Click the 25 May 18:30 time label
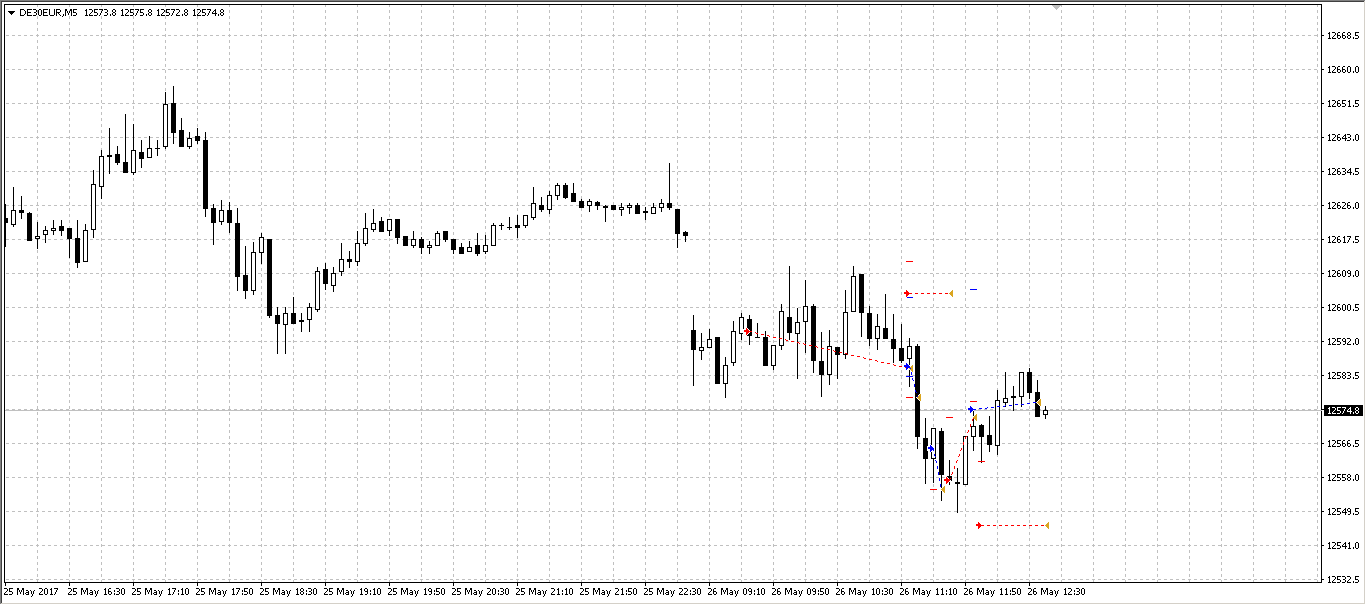Screen dimensions: 1366x605 pyautogui.click(x=290, y=592)
